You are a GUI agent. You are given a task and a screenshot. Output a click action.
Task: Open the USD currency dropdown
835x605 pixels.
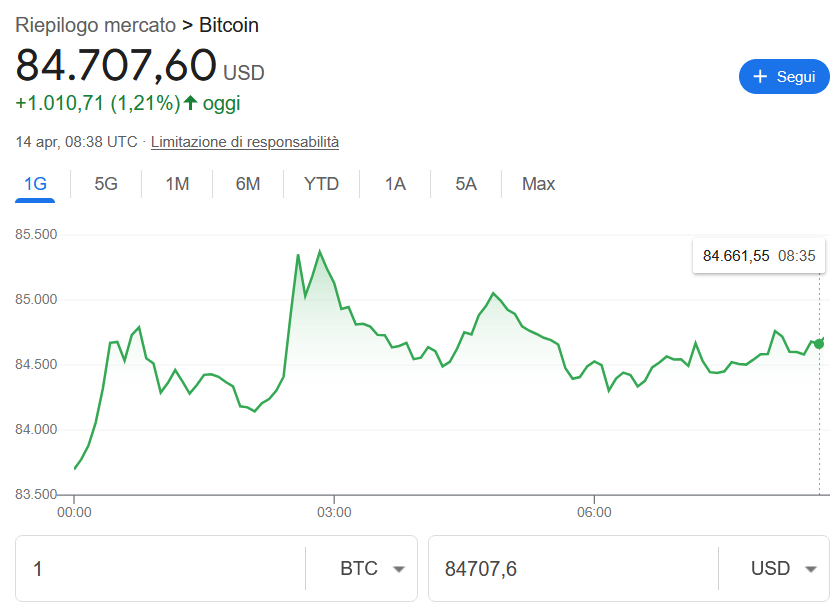point(783,569)
